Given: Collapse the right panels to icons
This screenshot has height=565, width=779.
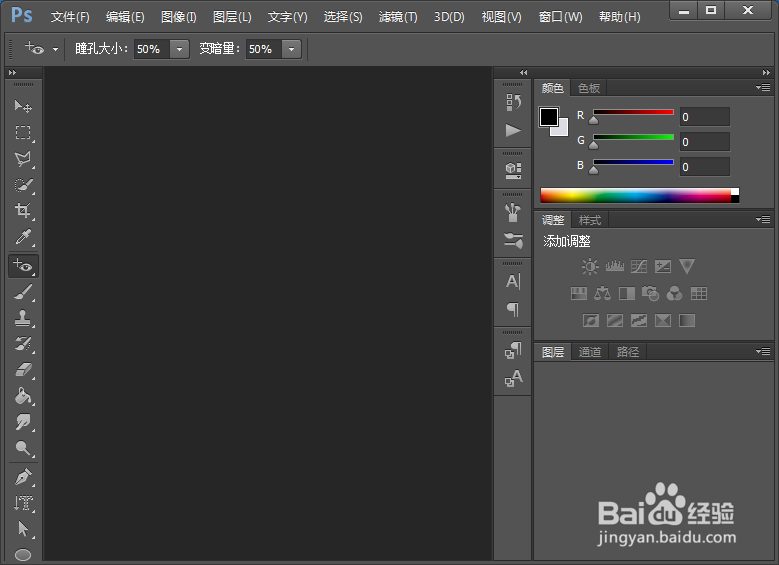Looking at the screenshot, I should pyautogui.click(x=766, y=73).
